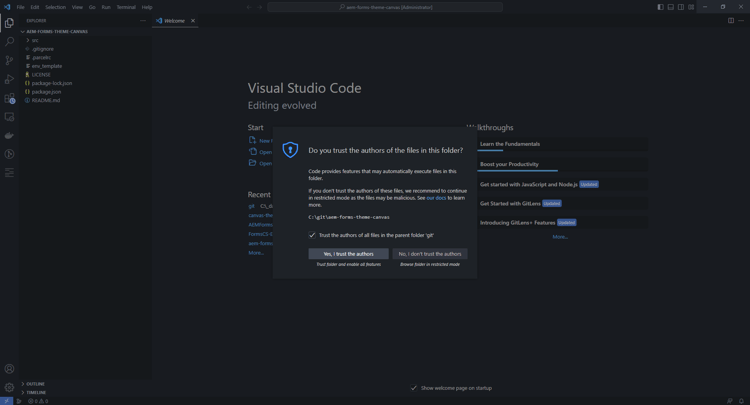Toggle Show welcome page on startup

click(414, 388)
